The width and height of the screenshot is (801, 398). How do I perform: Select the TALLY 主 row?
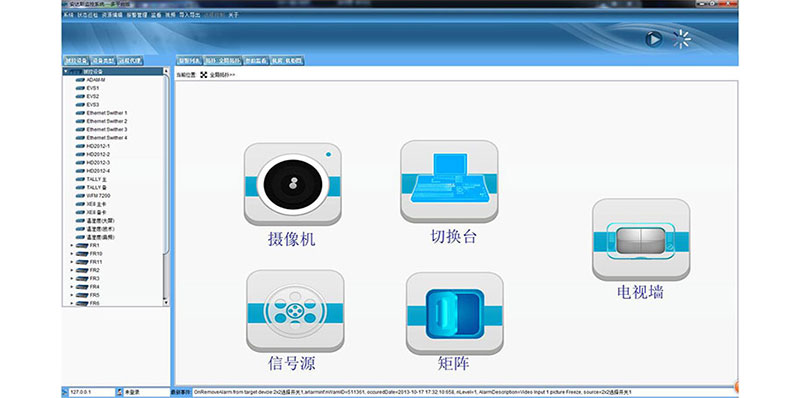click(x=97, y=179)
